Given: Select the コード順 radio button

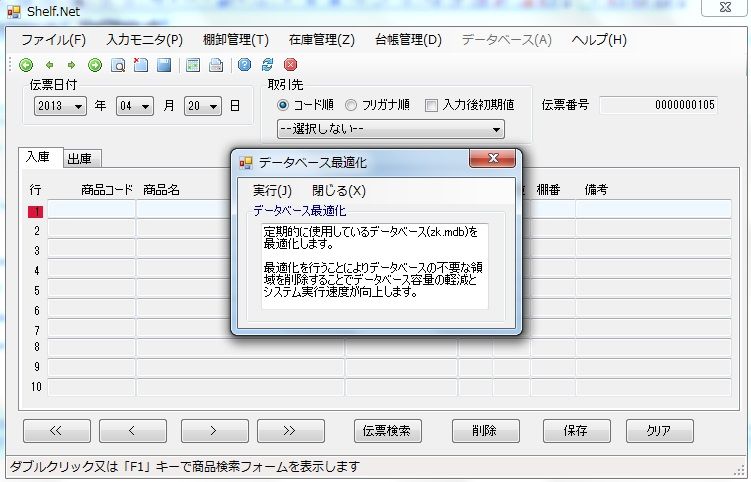Looking at the screenshot, I should 283,104.
